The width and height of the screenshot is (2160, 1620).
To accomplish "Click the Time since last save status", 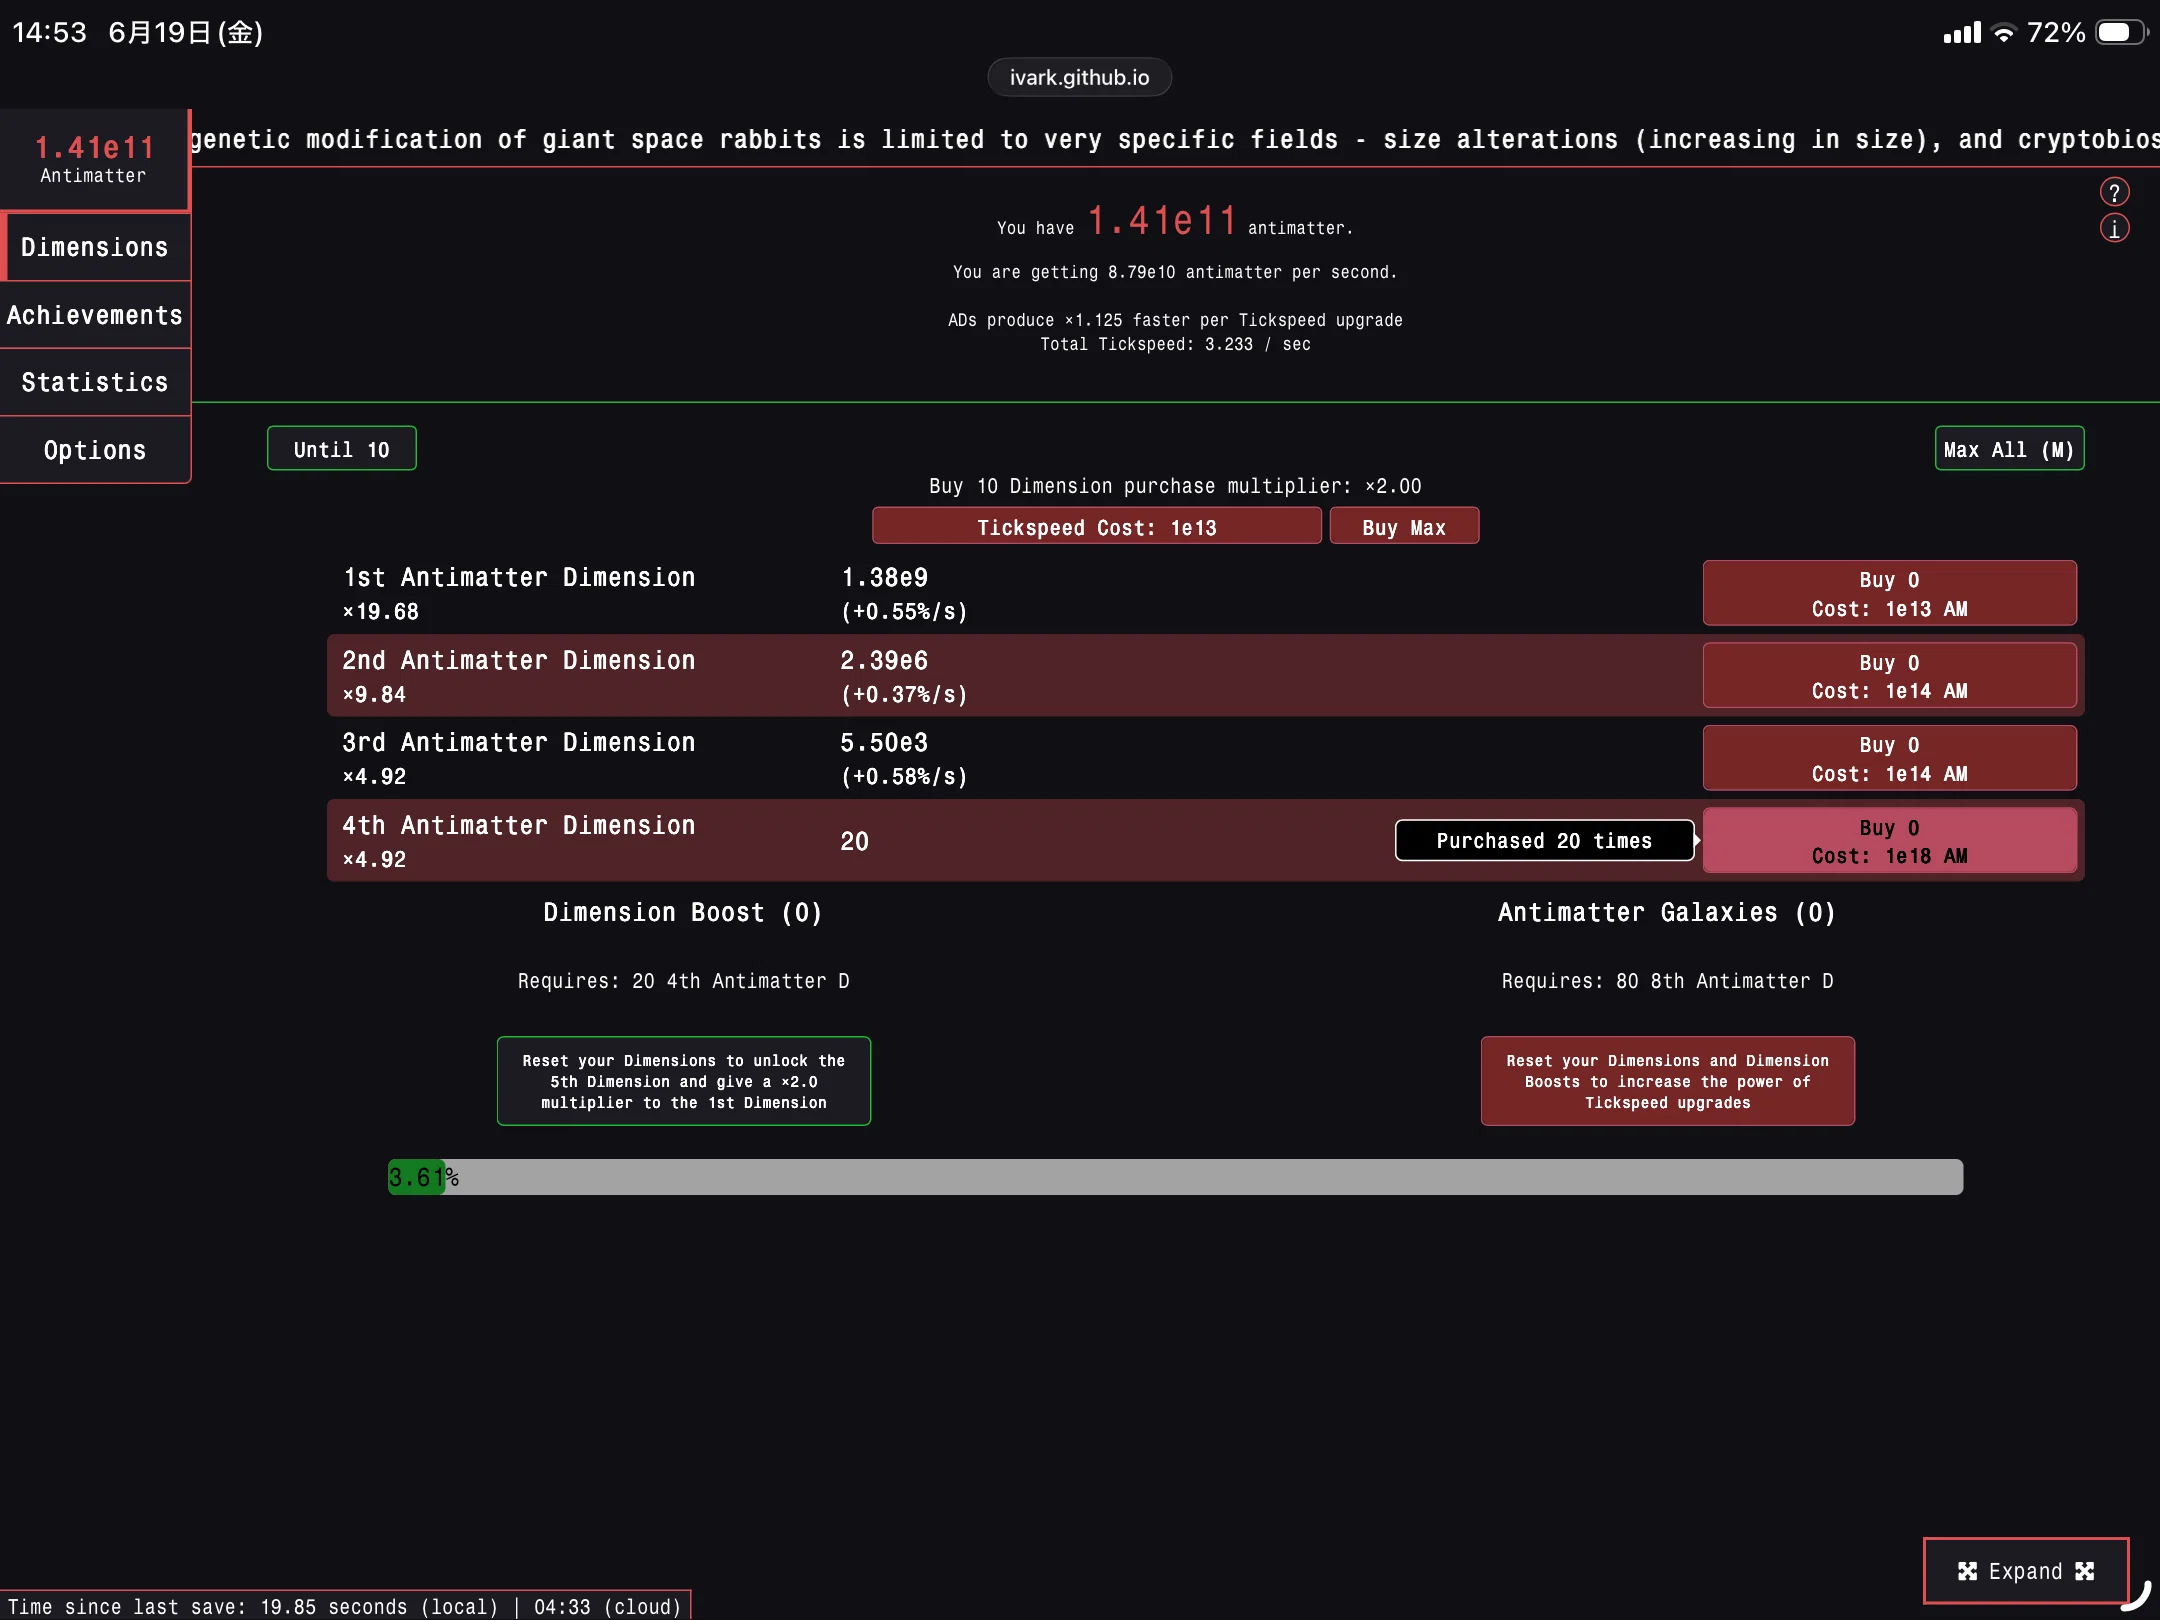I will pyautogui.click(x=345, y=1606).
